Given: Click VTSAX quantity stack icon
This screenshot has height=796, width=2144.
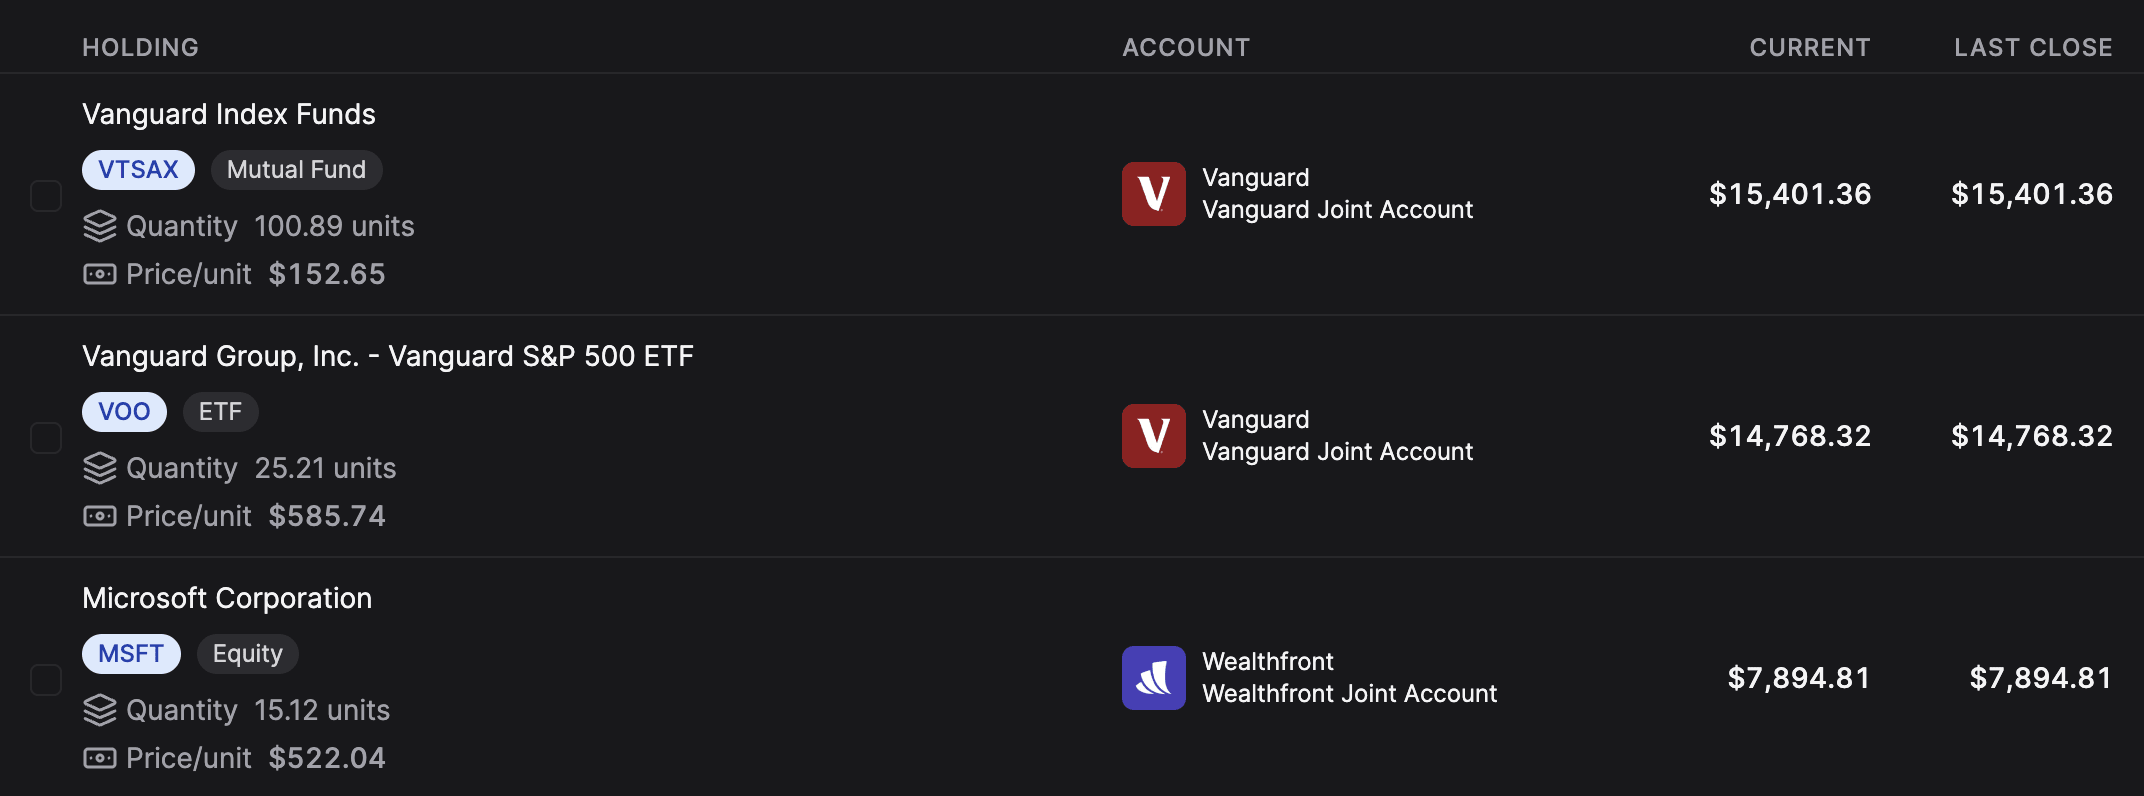Looking at the screenshot, I should (99, 227).
